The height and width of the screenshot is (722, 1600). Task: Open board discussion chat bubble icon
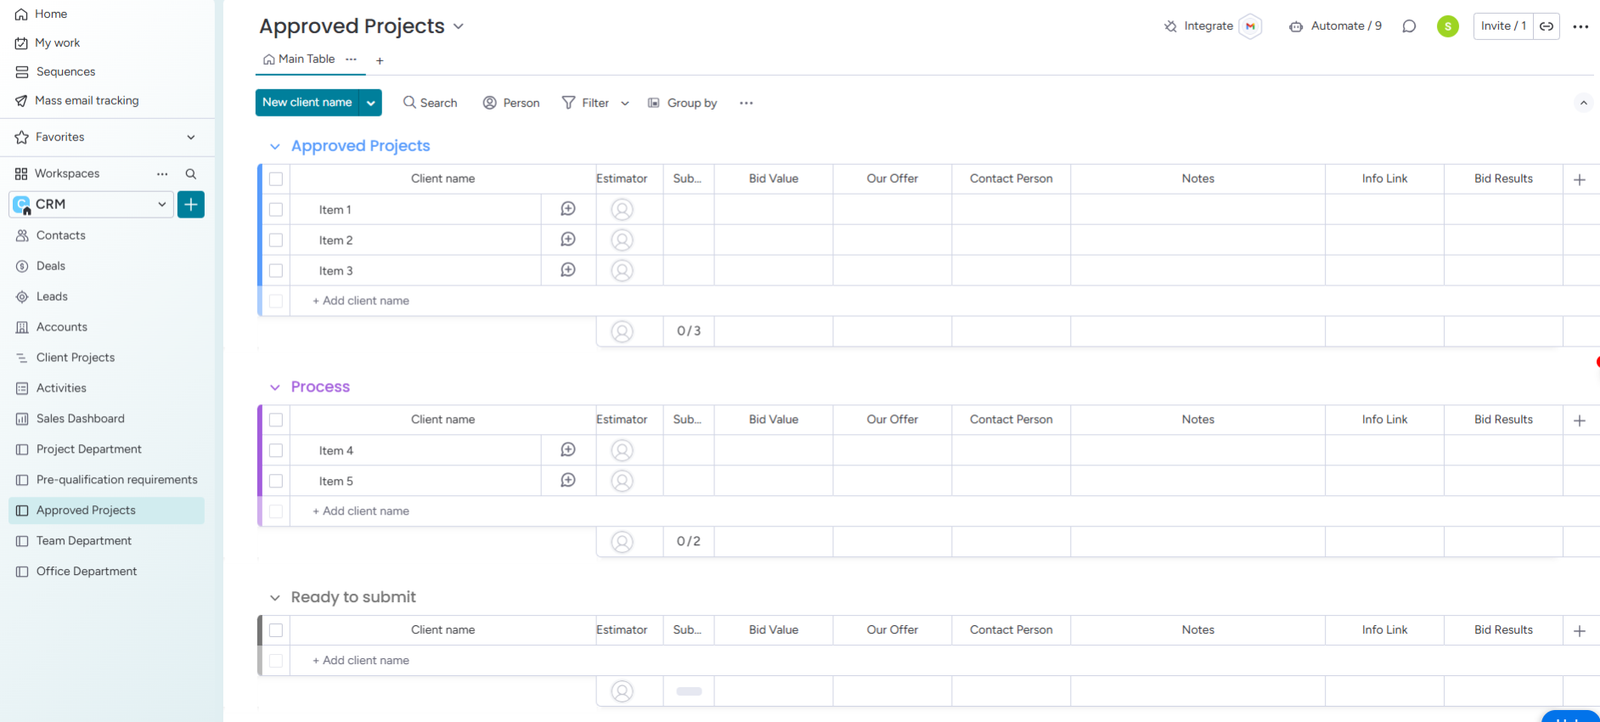click(x=1409, y=26)
